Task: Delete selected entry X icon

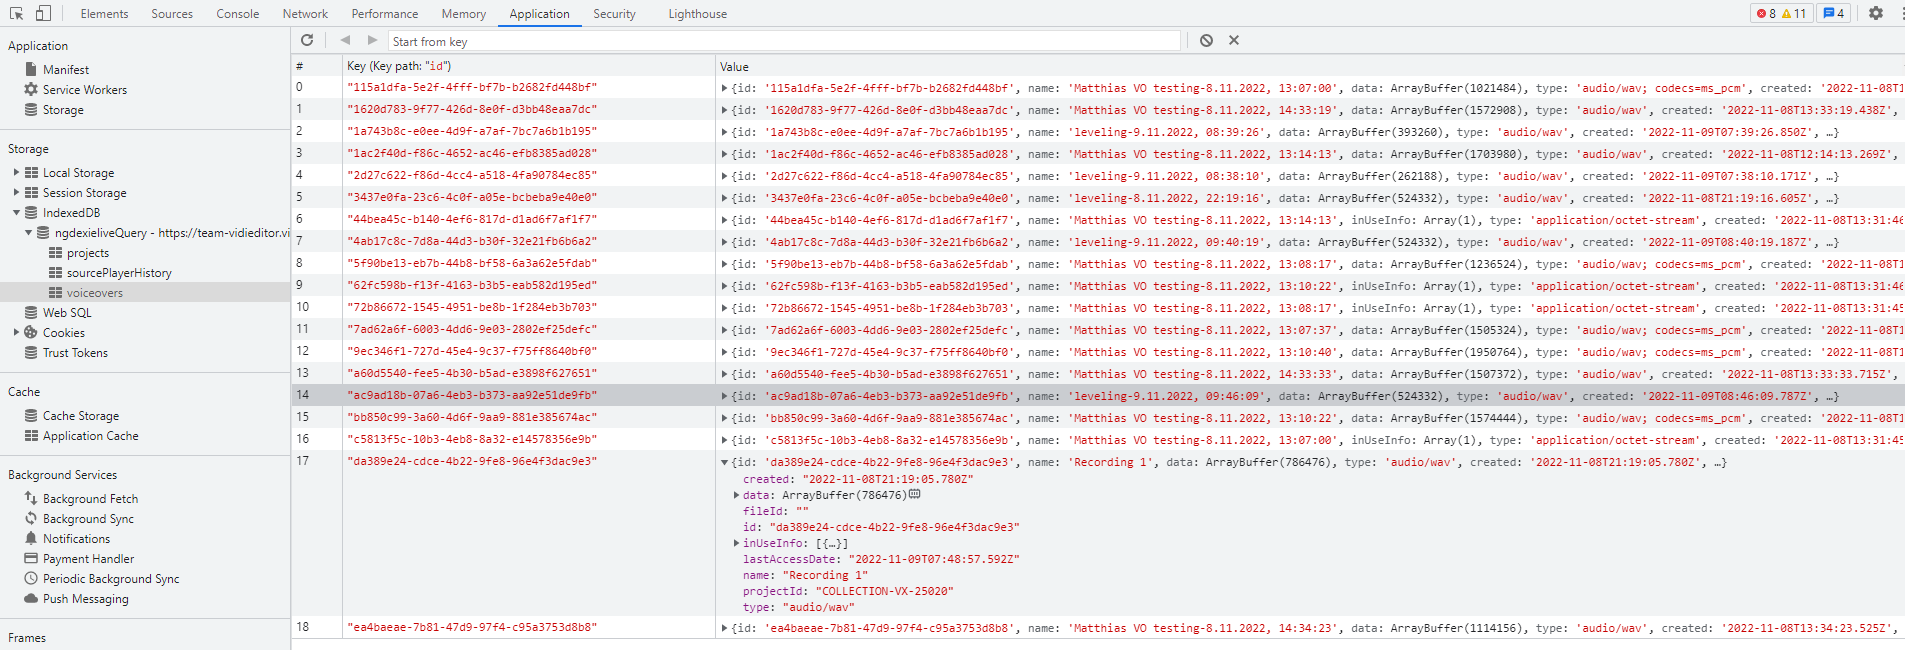Action: click(1233, 40)
